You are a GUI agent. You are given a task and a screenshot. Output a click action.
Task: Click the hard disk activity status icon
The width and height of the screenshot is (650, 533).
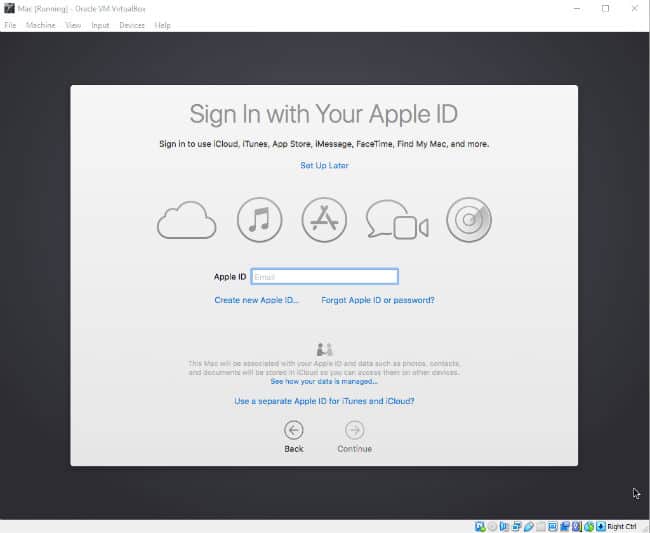click(480, 527)
